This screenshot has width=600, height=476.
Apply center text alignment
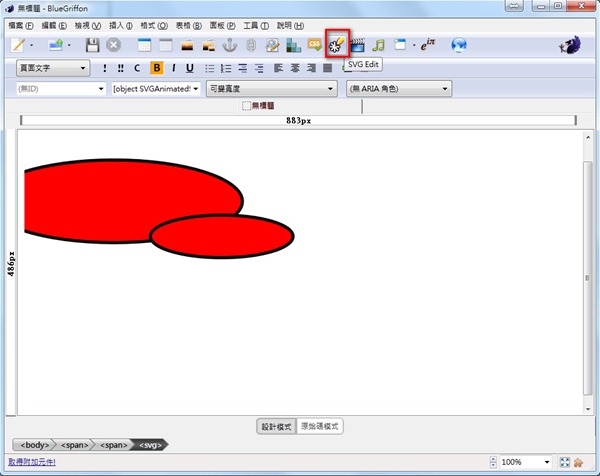295,68
